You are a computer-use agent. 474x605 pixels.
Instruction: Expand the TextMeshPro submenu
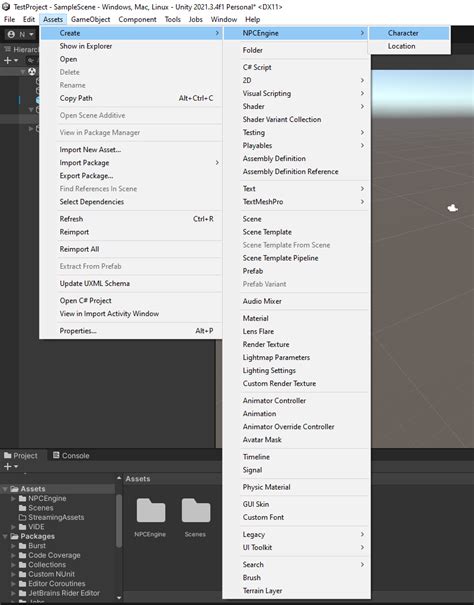[x=296, y=202]
